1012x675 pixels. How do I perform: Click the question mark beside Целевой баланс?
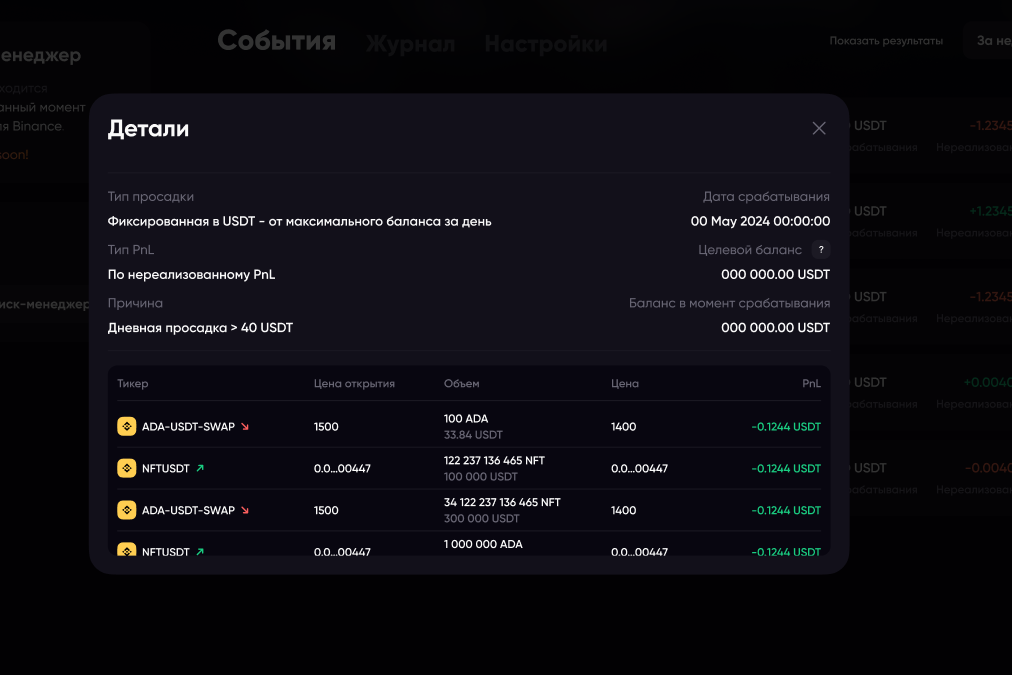coord(821,250)
